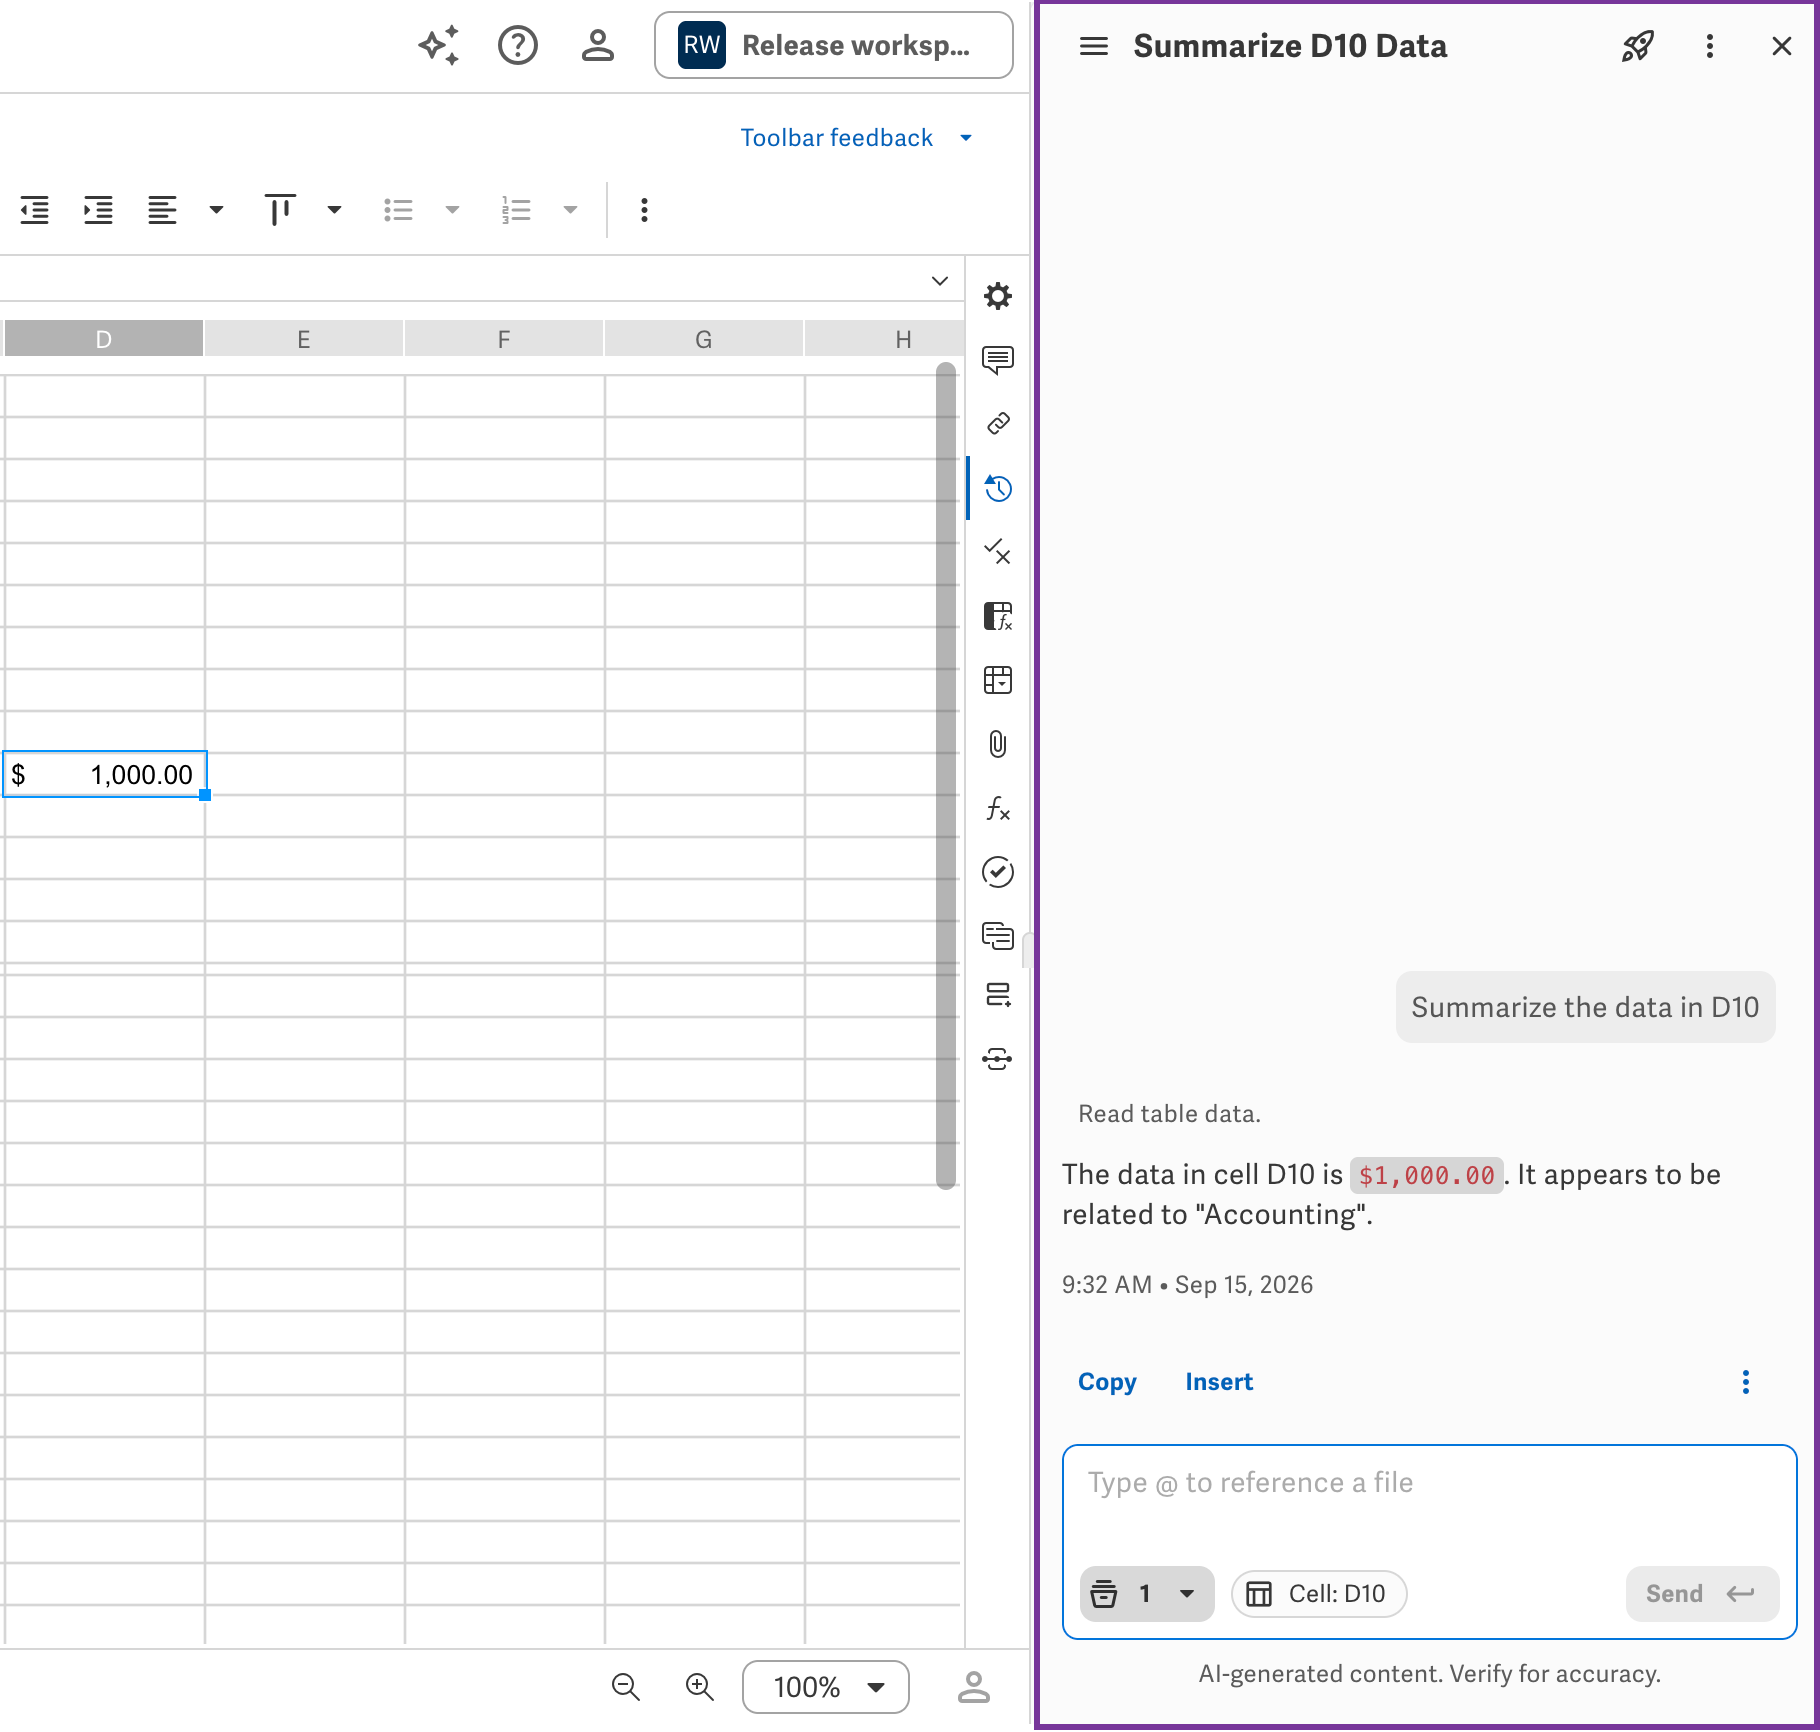Expand the formula bar chevron
Image resolution: width=1820 pixels, height=1732 pixels.
pos(940,281)
